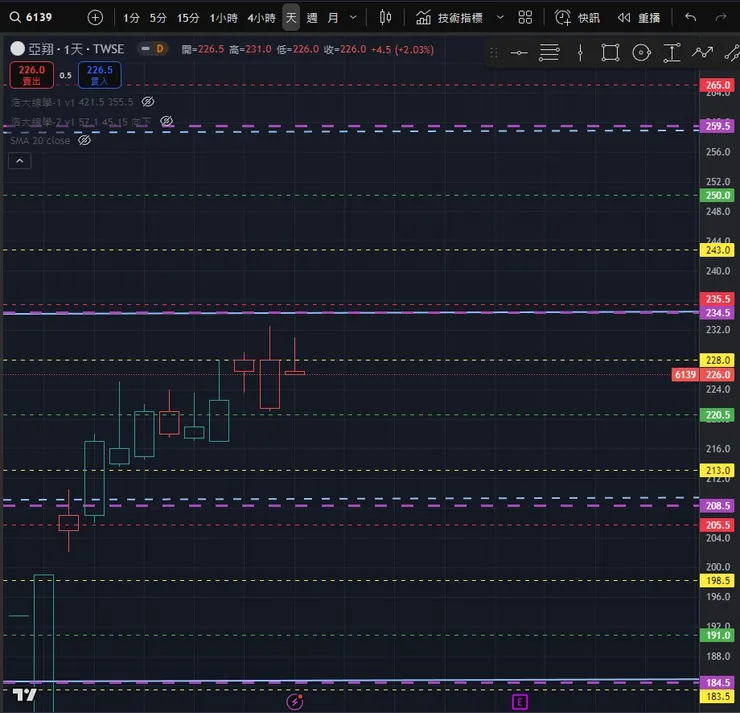Start bar replay with 重播 button

639,18
